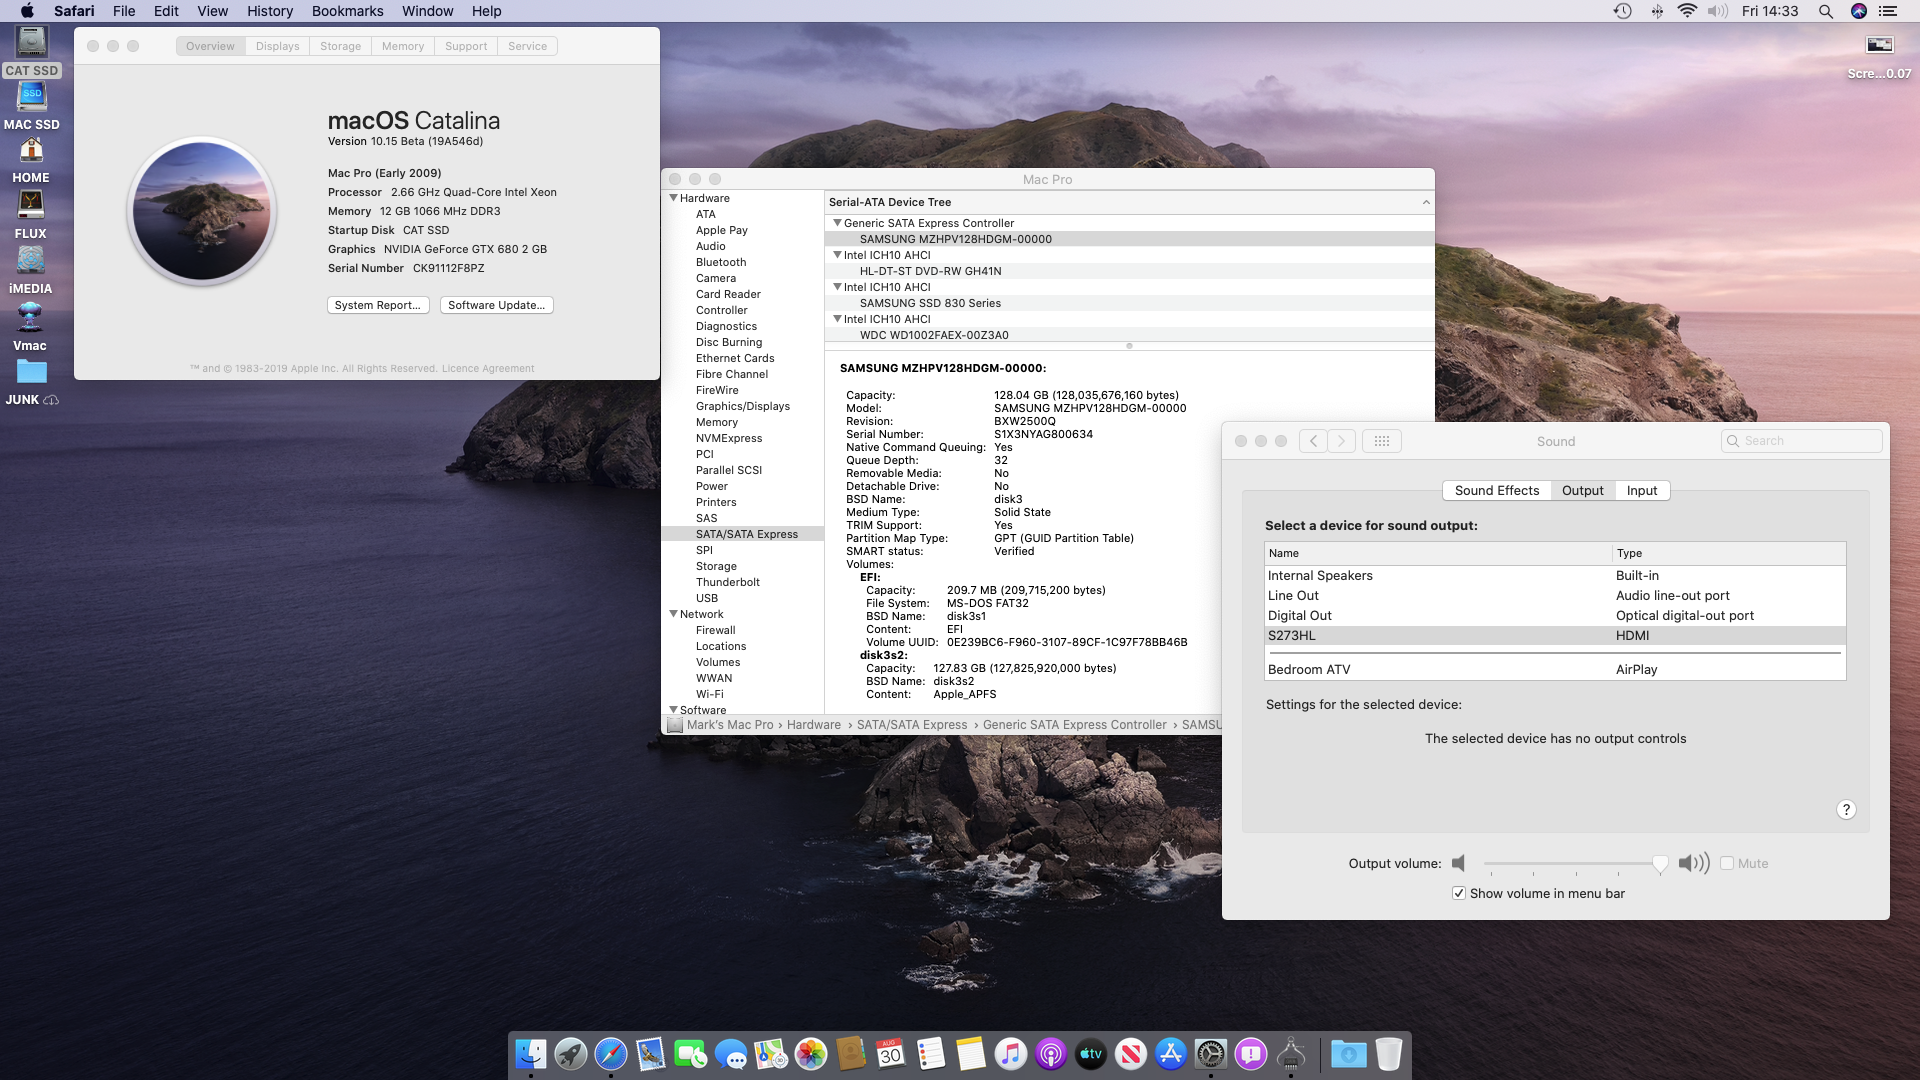Click the System Report button
This screenshot has width=1920, height=1080.
pyautogui.click(x=378, y=305)
